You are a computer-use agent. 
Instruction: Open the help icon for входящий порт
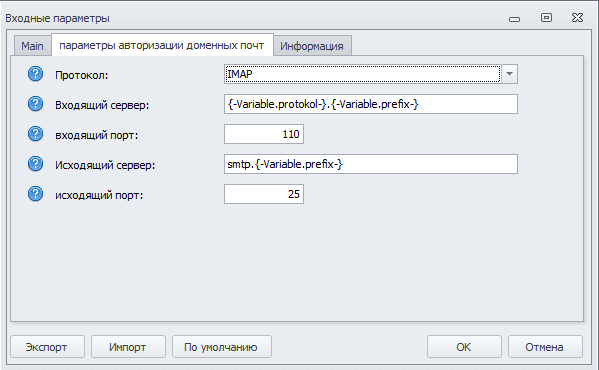point(35,134)
